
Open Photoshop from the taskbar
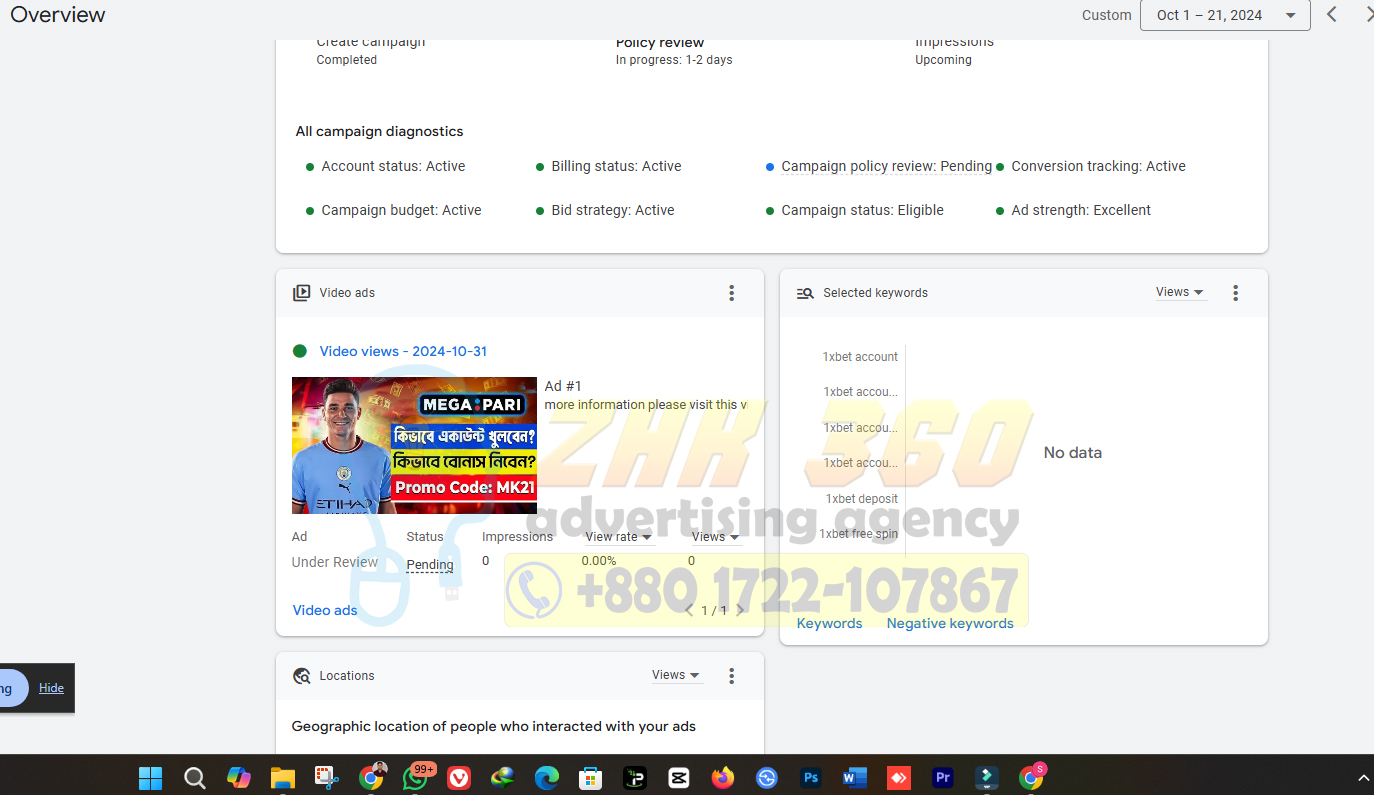coord(811,777)
